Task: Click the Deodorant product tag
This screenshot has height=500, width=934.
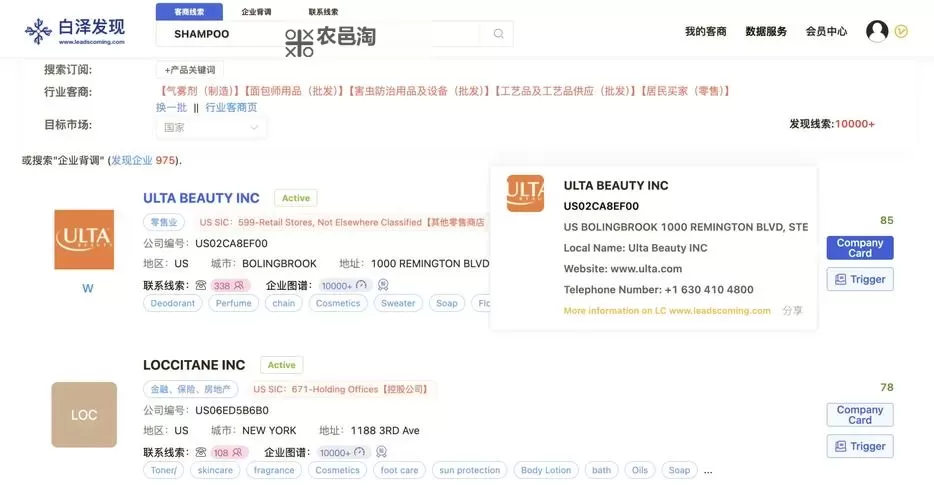Action: point(173,303)
